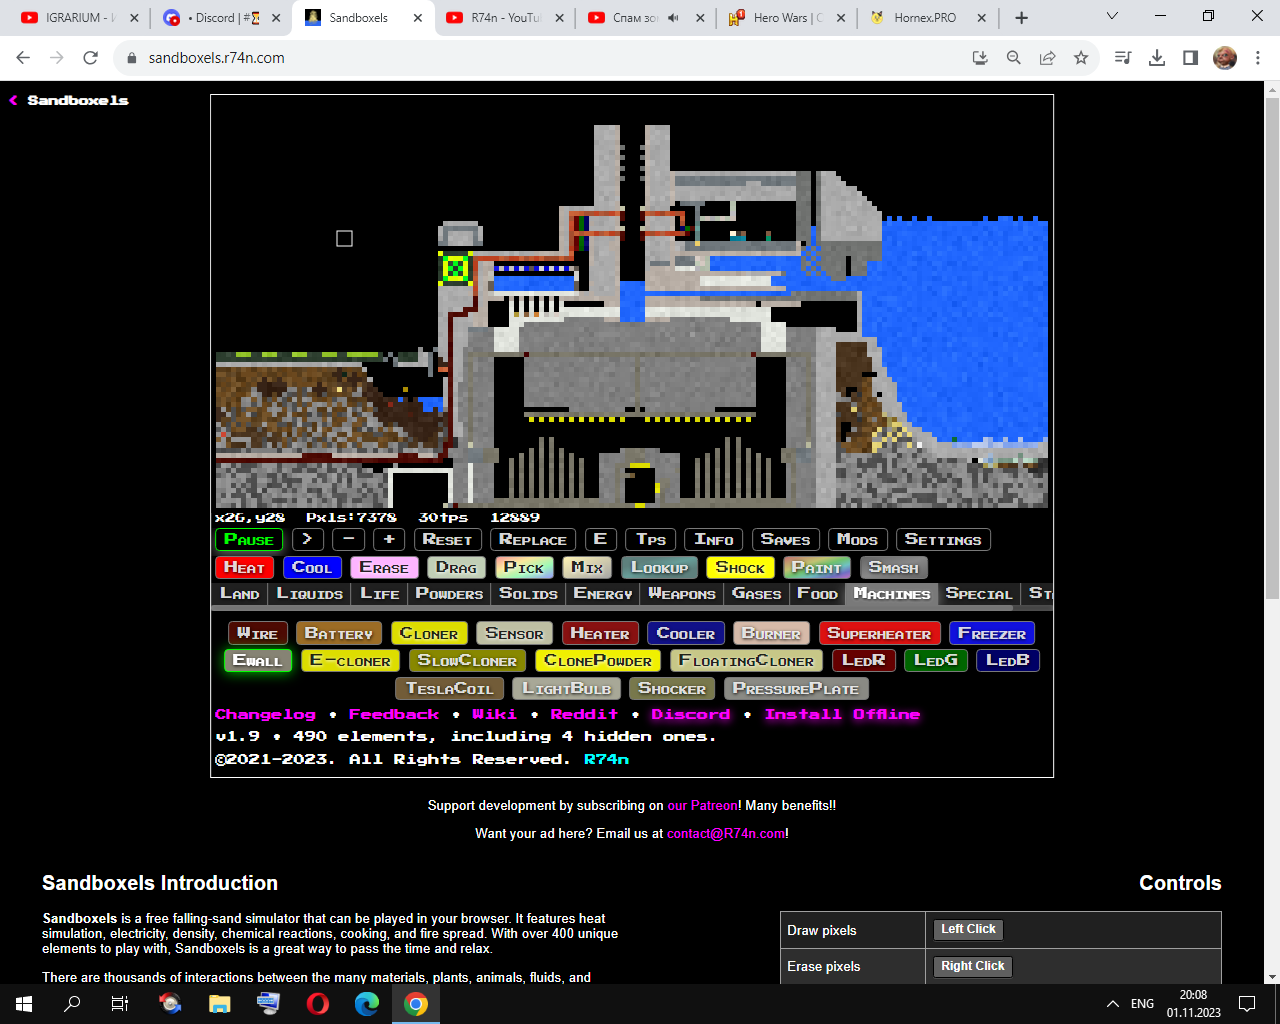Step one frame with the > button

click(307, 540)
